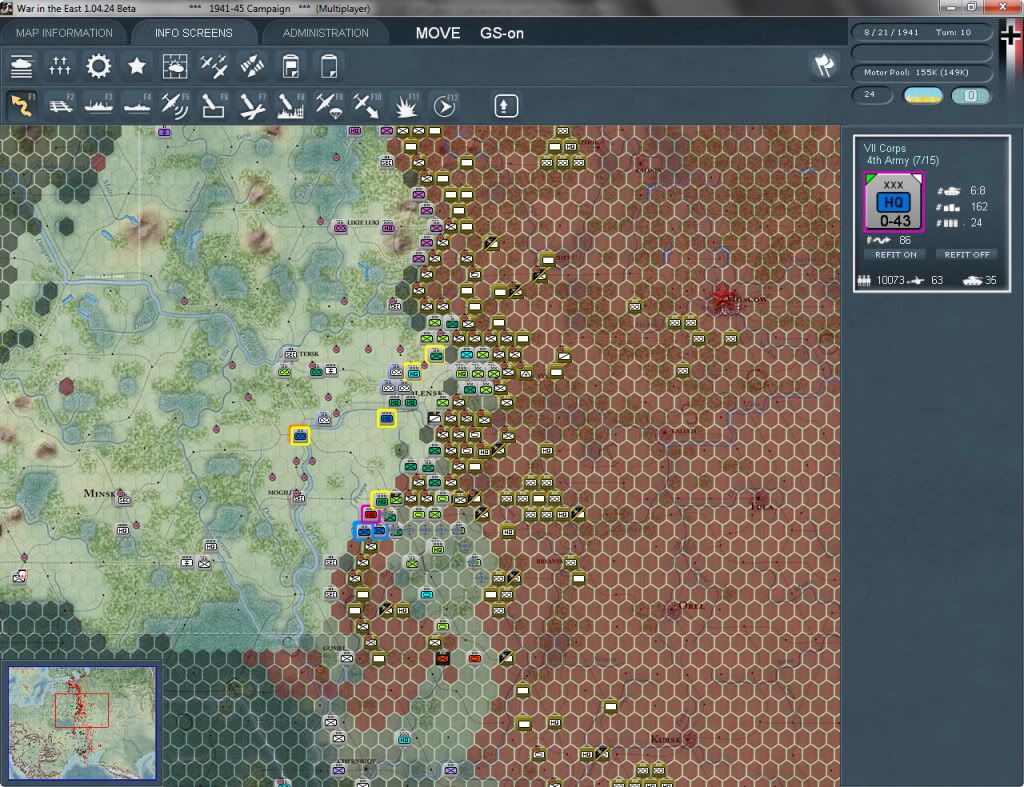Viewport: 1024px width, 787px height.
Task: Open the weather map grid icon
Action: pyautogui.click(x=175, y=66)
